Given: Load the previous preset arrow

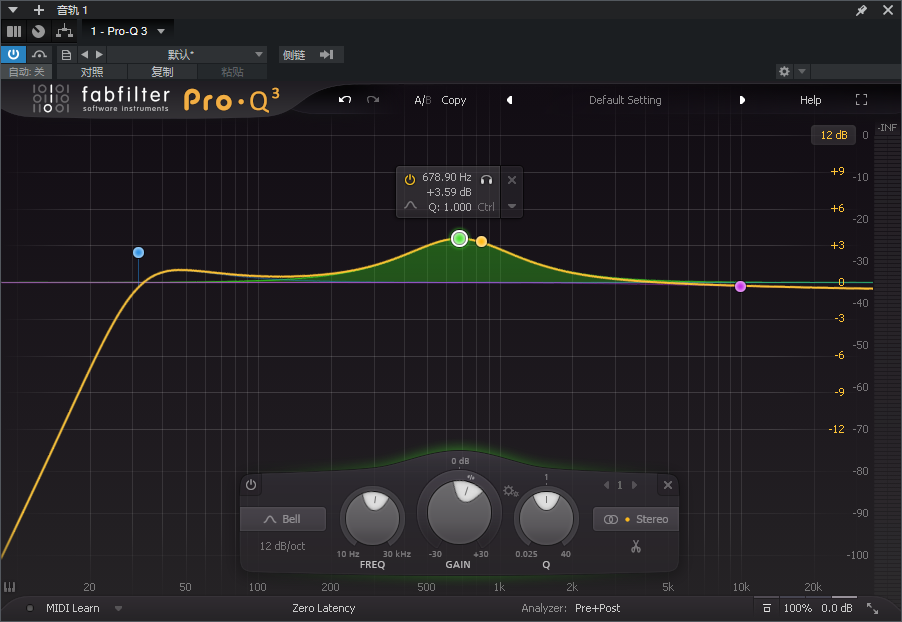Looking at the screenshot, I should pos(509,100).
